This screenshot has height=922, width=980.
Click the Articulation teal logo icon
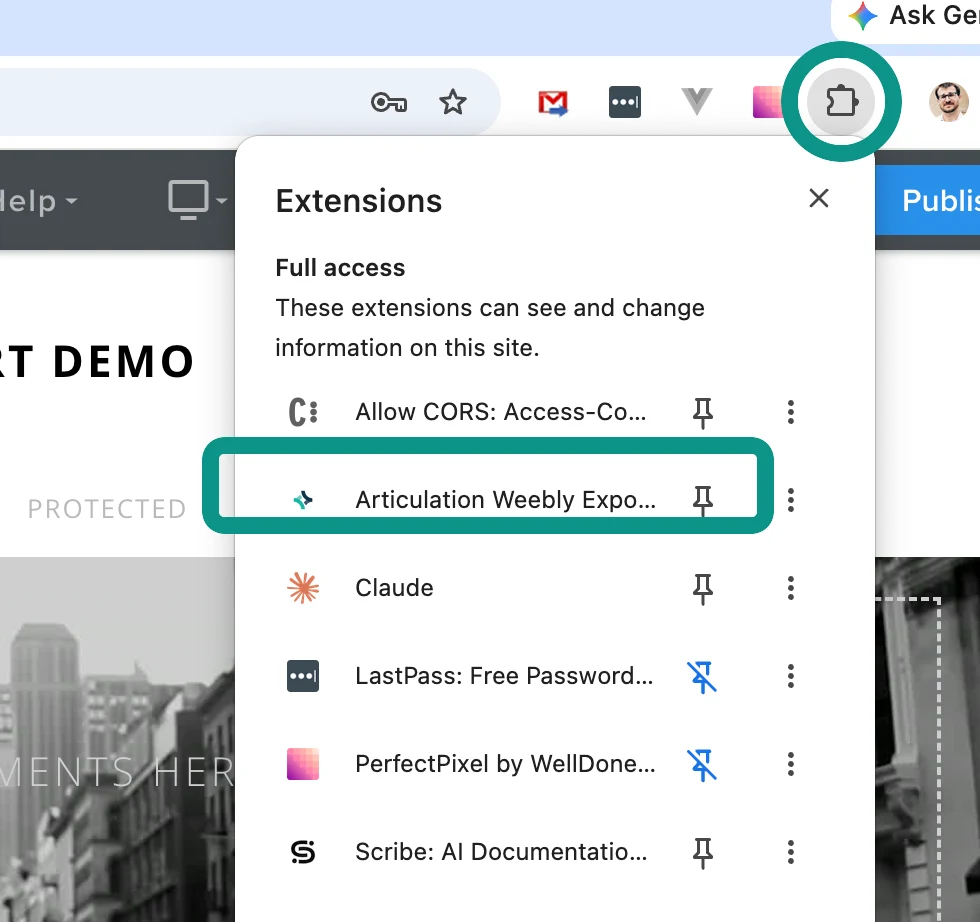click(x=303, y=500)
